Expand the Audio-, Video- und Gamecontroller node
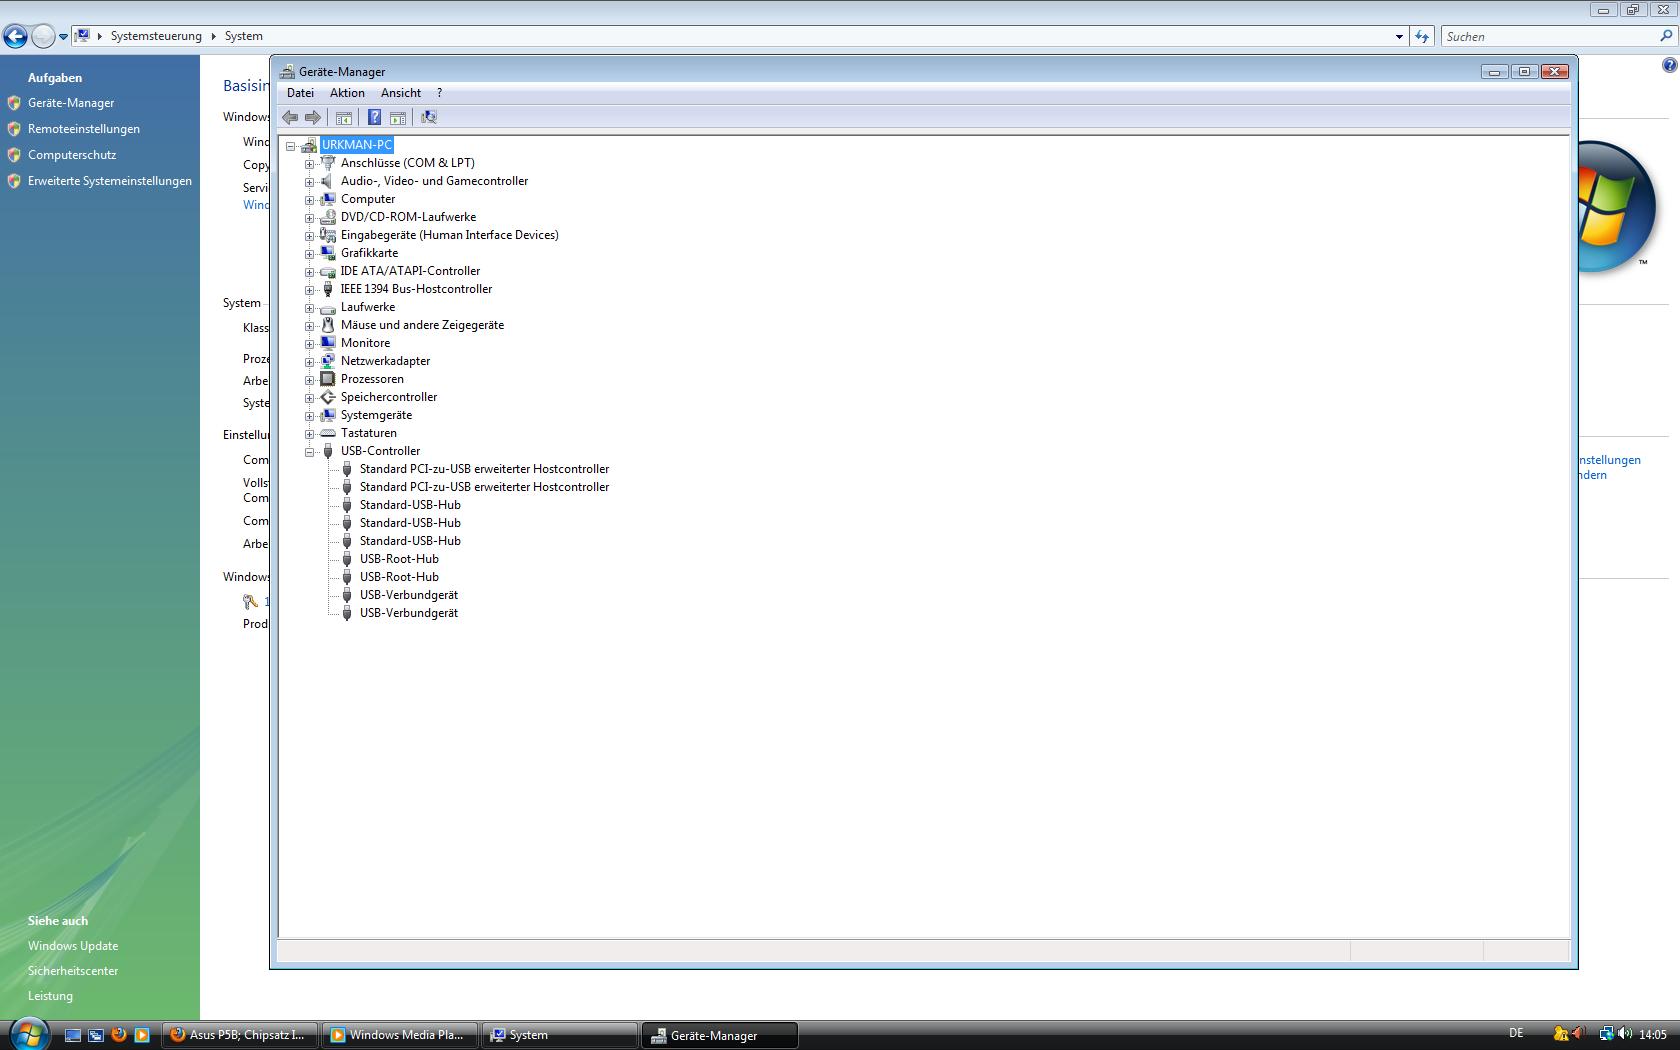Image resolution: width=1680 pixels, height=1050 pixels. pyautogui.click(x=310, y=182)
